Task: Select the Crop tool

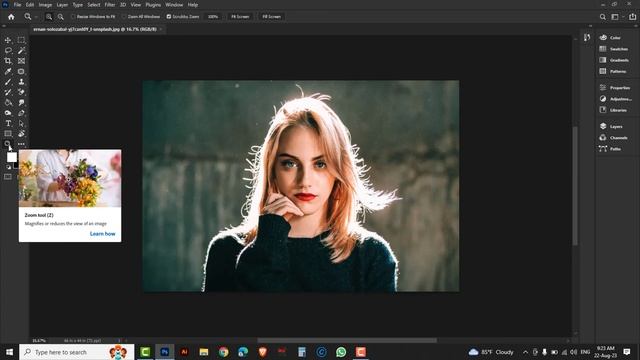Action: point(8,61)
